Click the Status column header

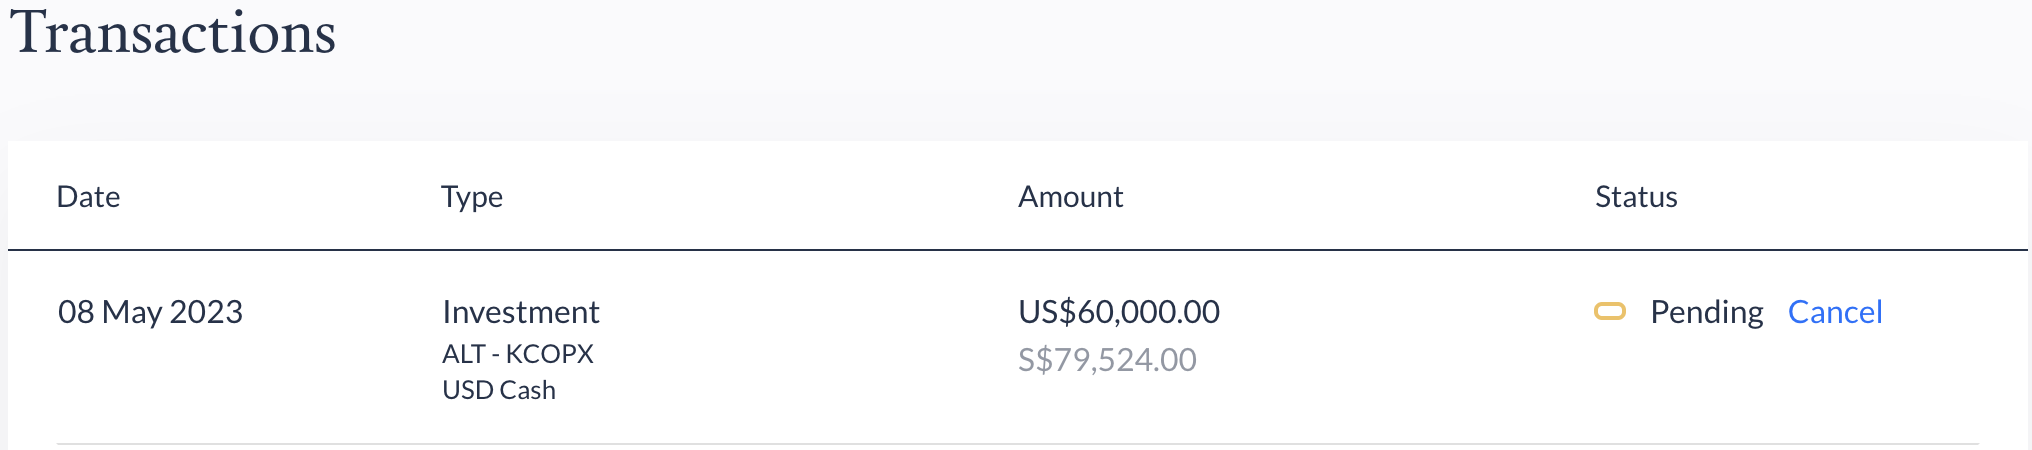click(x=1636, y=196)
